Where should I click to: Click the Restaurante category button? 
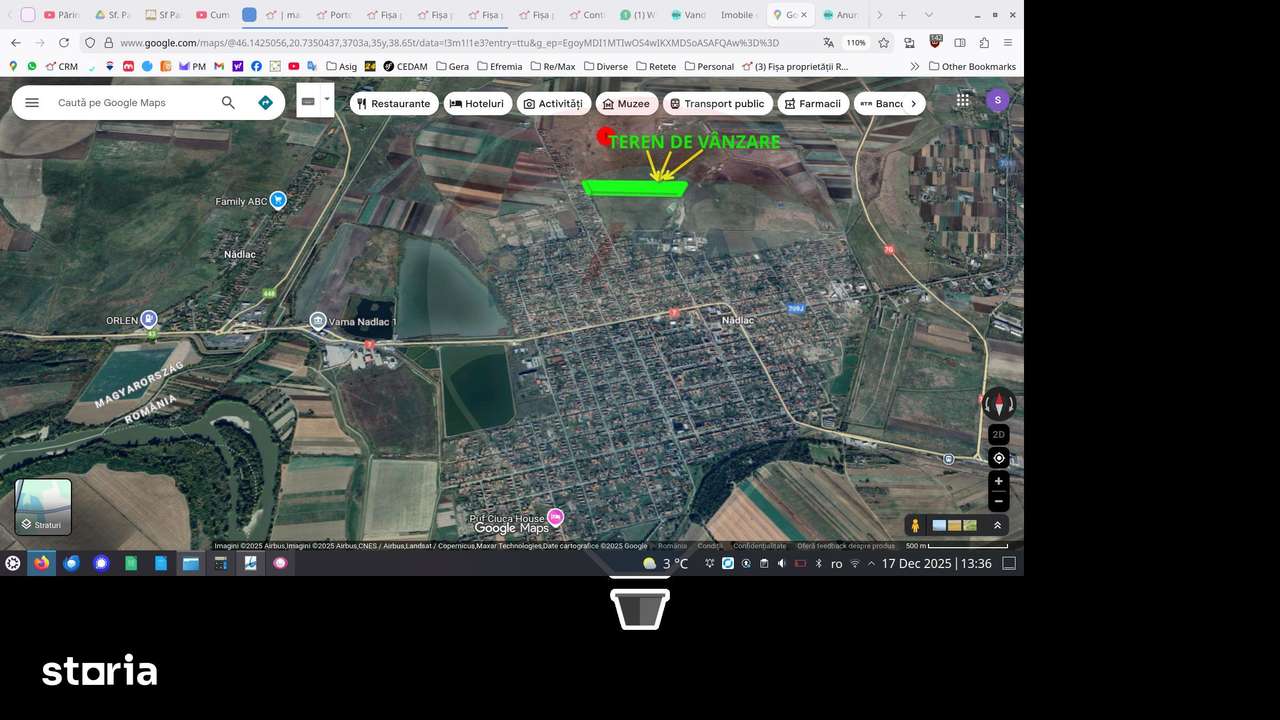tap(394, 103)
